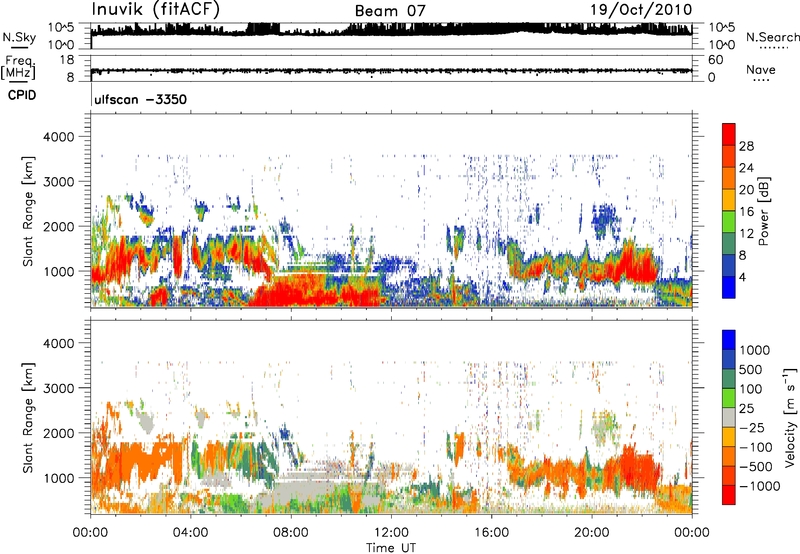Click the gray segment of Velocity colorbar

729,418
